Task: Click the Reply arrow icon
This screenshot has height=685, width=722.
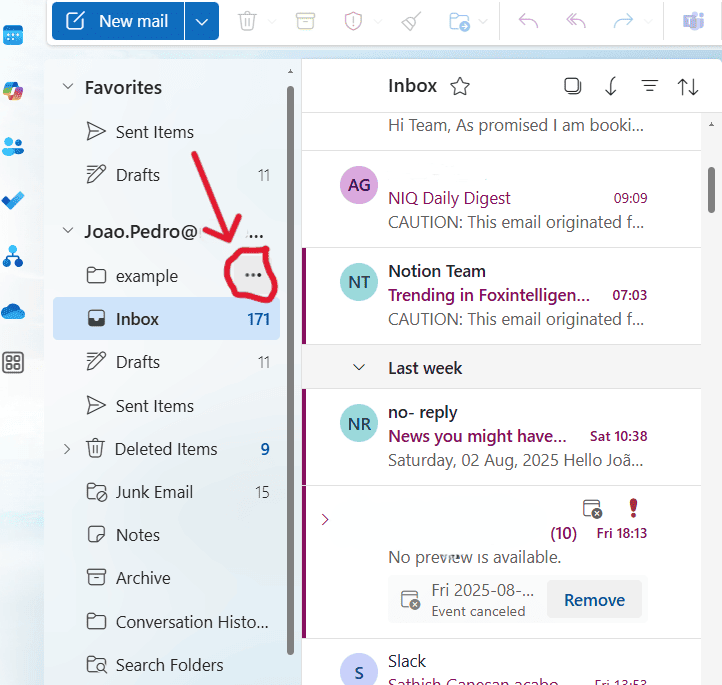Action: [528, 21]
